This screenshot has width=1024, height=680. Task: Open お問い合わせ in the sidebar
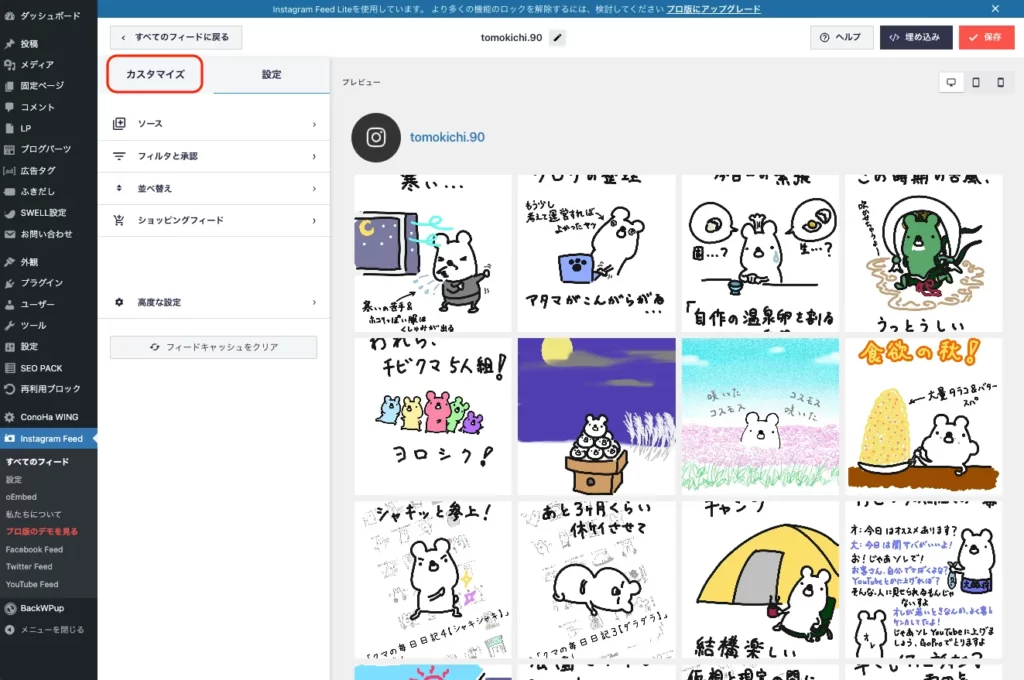click(49, 234)
